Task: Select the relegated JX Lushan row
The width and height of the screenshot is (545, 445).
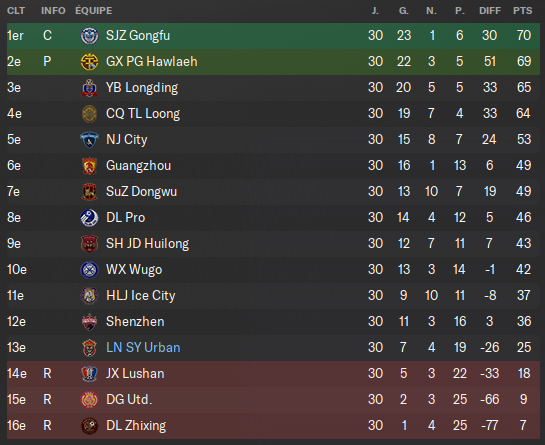Action: tap(273, 374)
